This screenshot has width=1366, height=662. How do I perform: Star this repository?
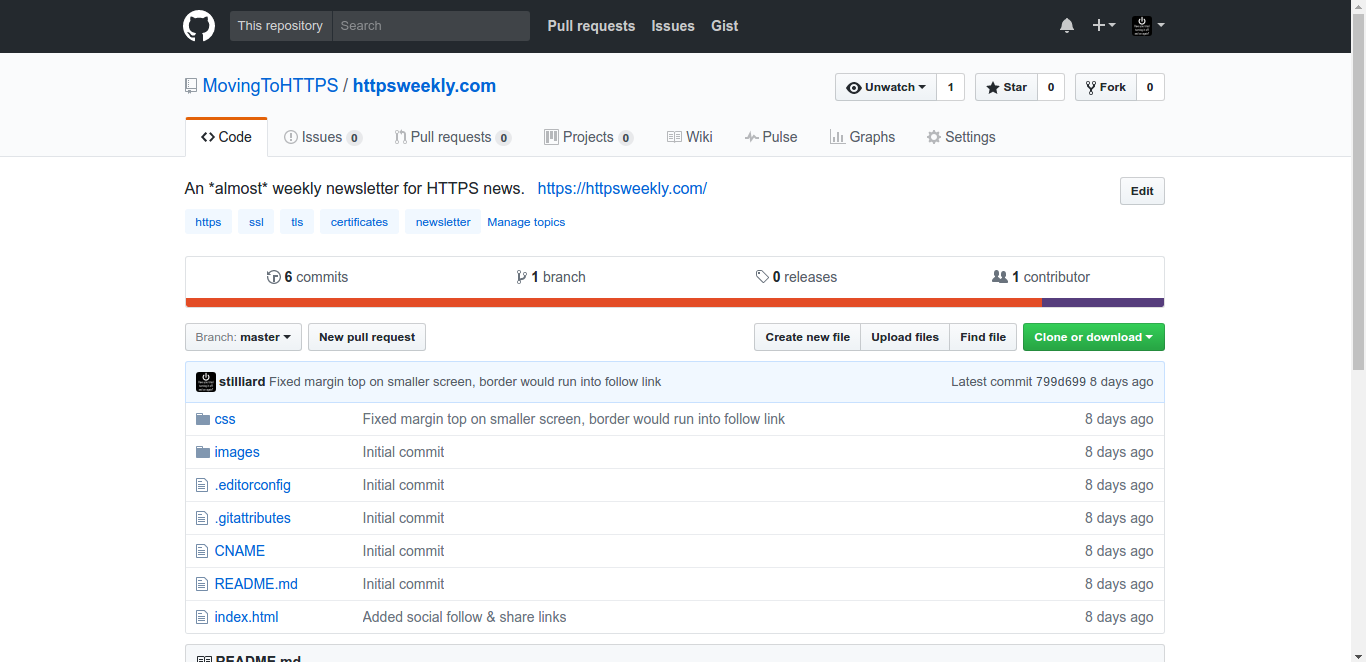pyautogui.click(x=1006, y=87)
